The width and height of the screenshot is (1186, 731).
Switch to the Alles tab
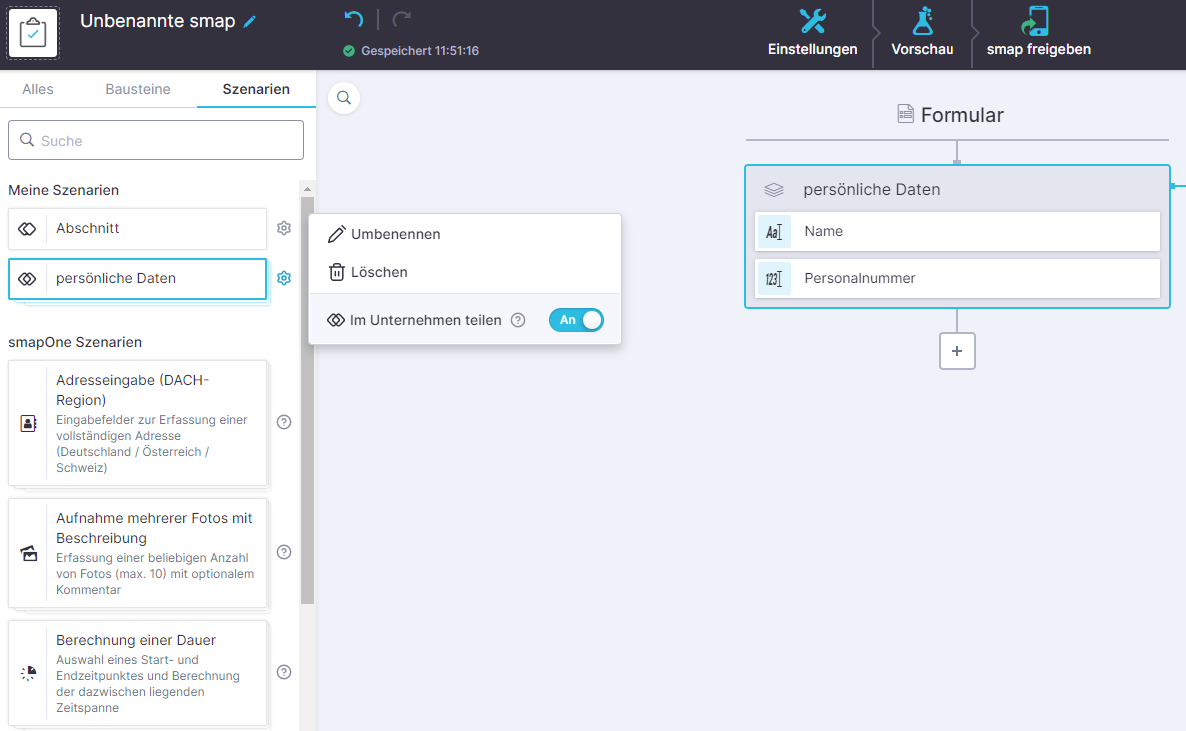click(38, 89)
